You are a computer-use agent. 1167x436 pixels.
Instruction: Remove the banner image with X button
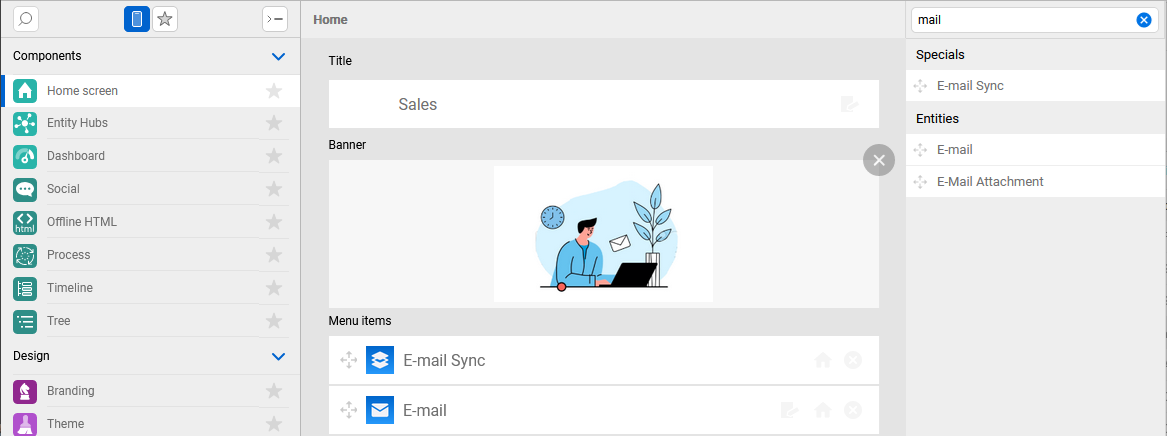tap(878, 160)
